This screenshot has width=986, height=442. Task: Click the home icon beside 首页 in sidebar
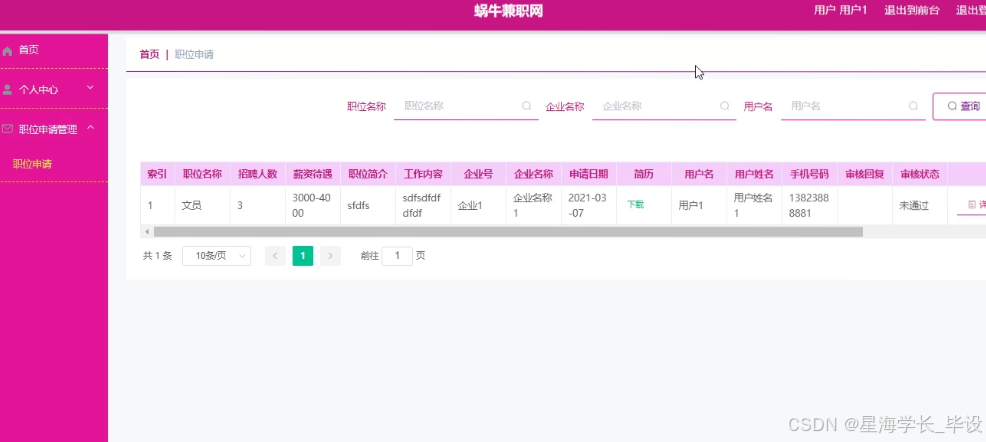coord(8,51)
